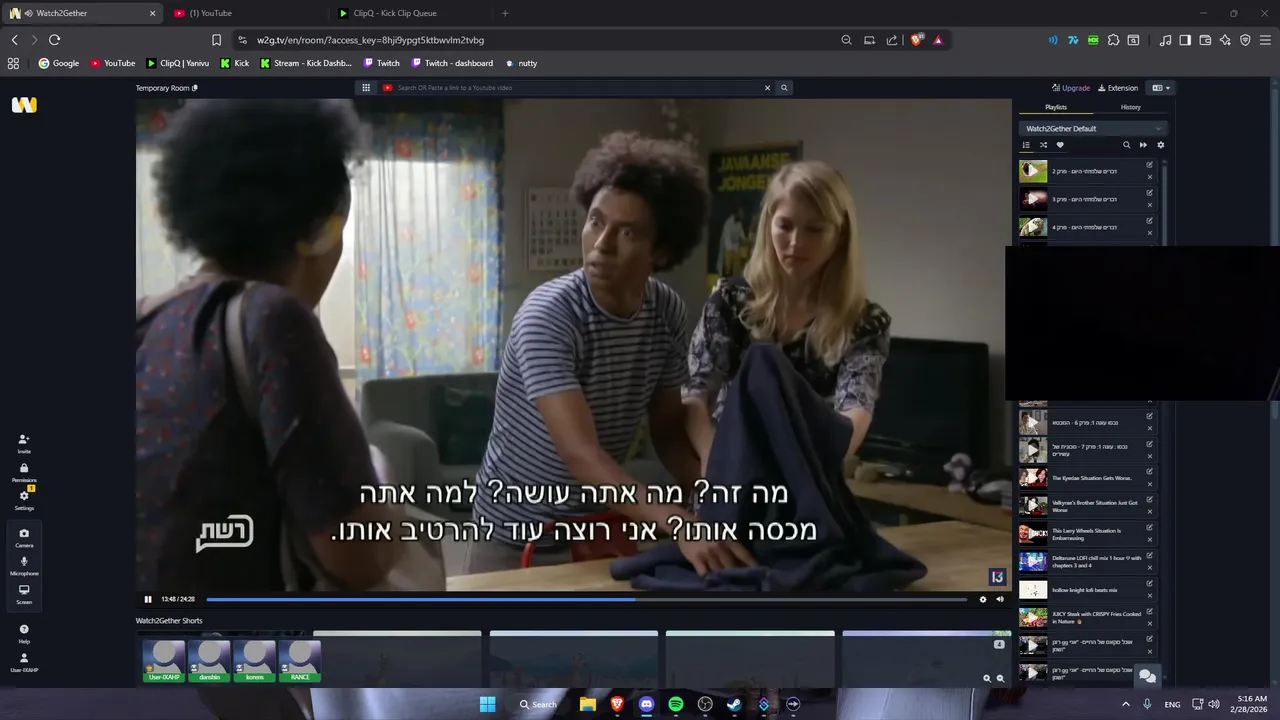Open the nutty bookmark

tap(521, 63)
